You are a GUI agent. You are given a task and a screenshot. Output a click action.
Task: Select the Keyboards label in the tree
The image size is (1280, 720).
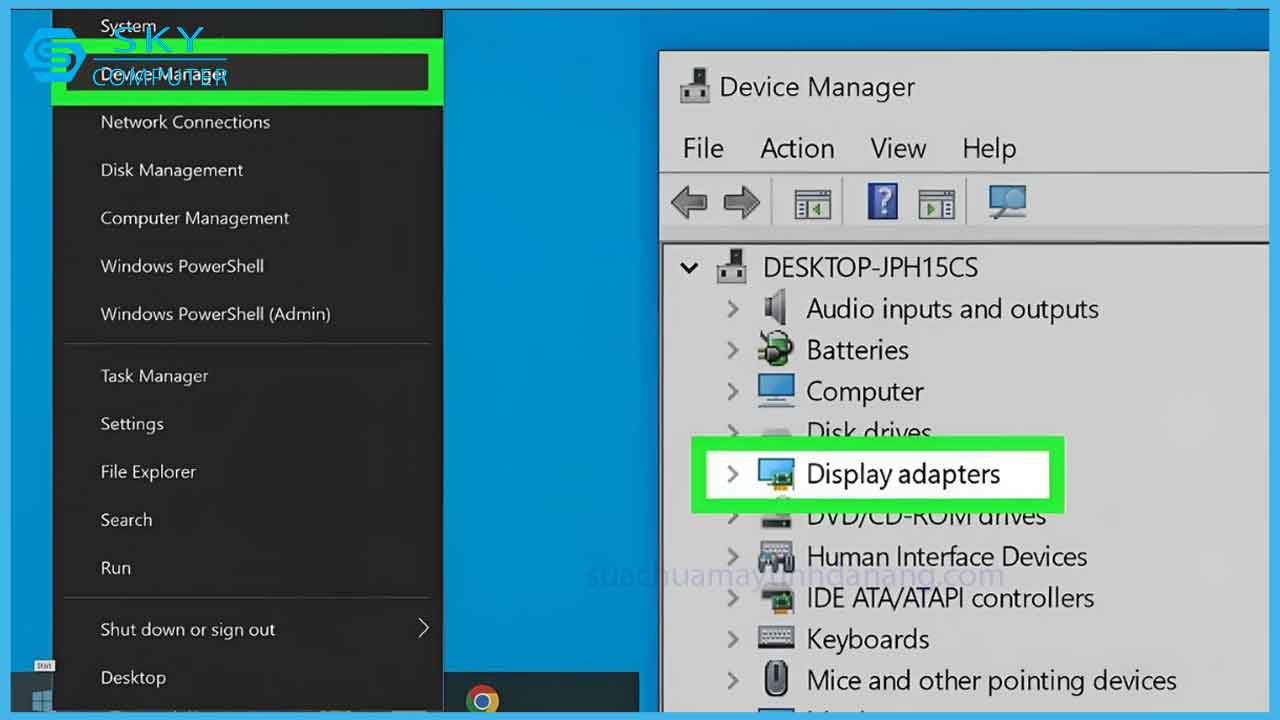[868, 639]
